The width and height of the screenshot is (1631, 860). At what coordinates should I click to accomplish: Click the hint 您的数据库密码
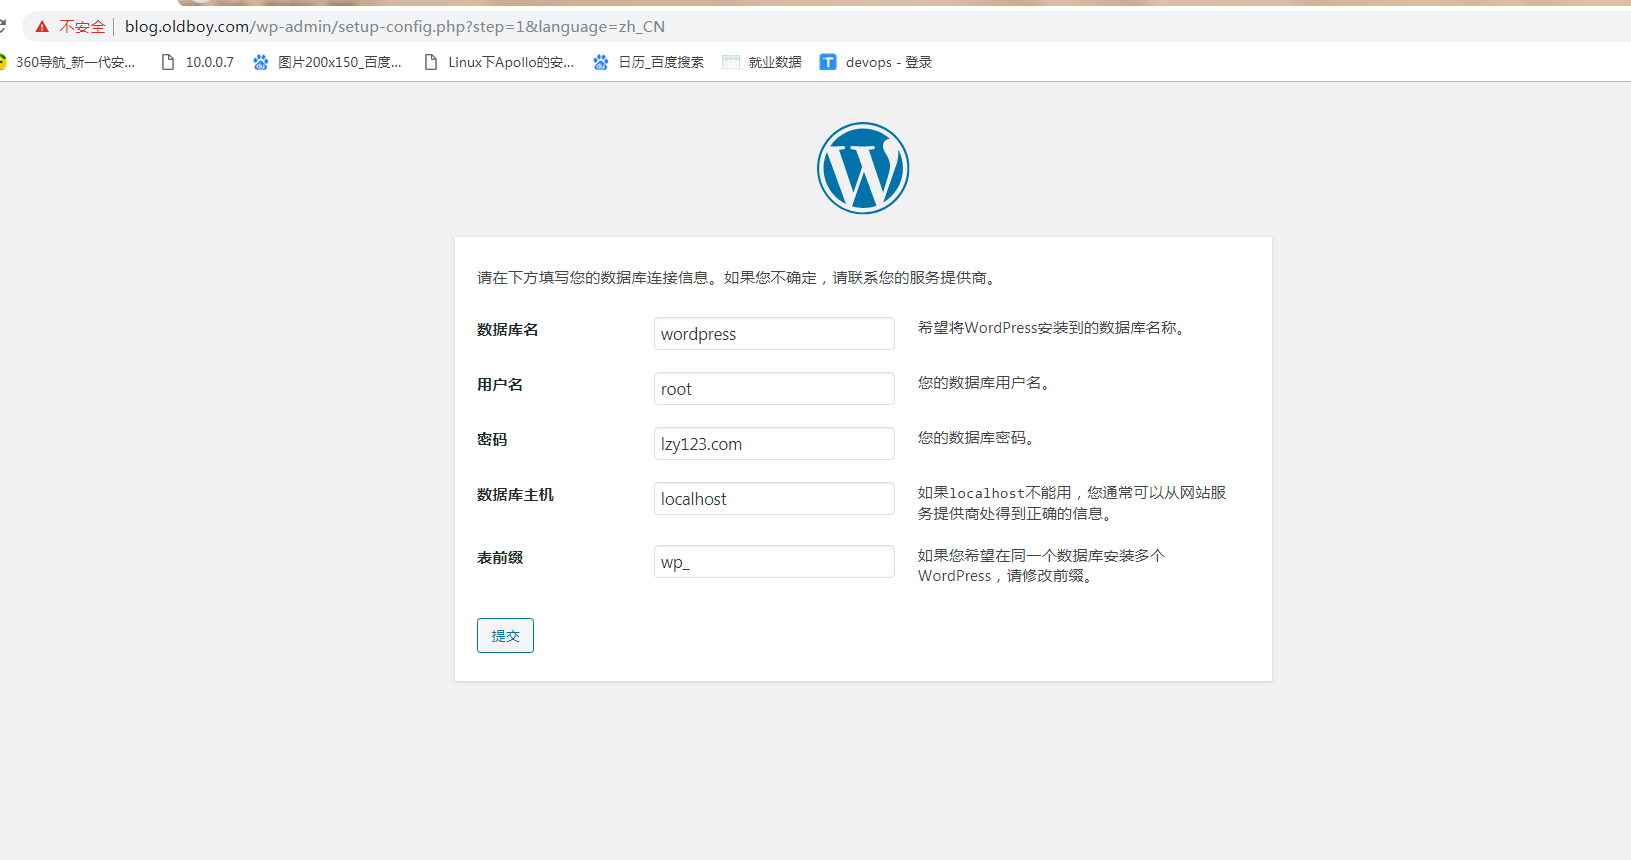975,438
